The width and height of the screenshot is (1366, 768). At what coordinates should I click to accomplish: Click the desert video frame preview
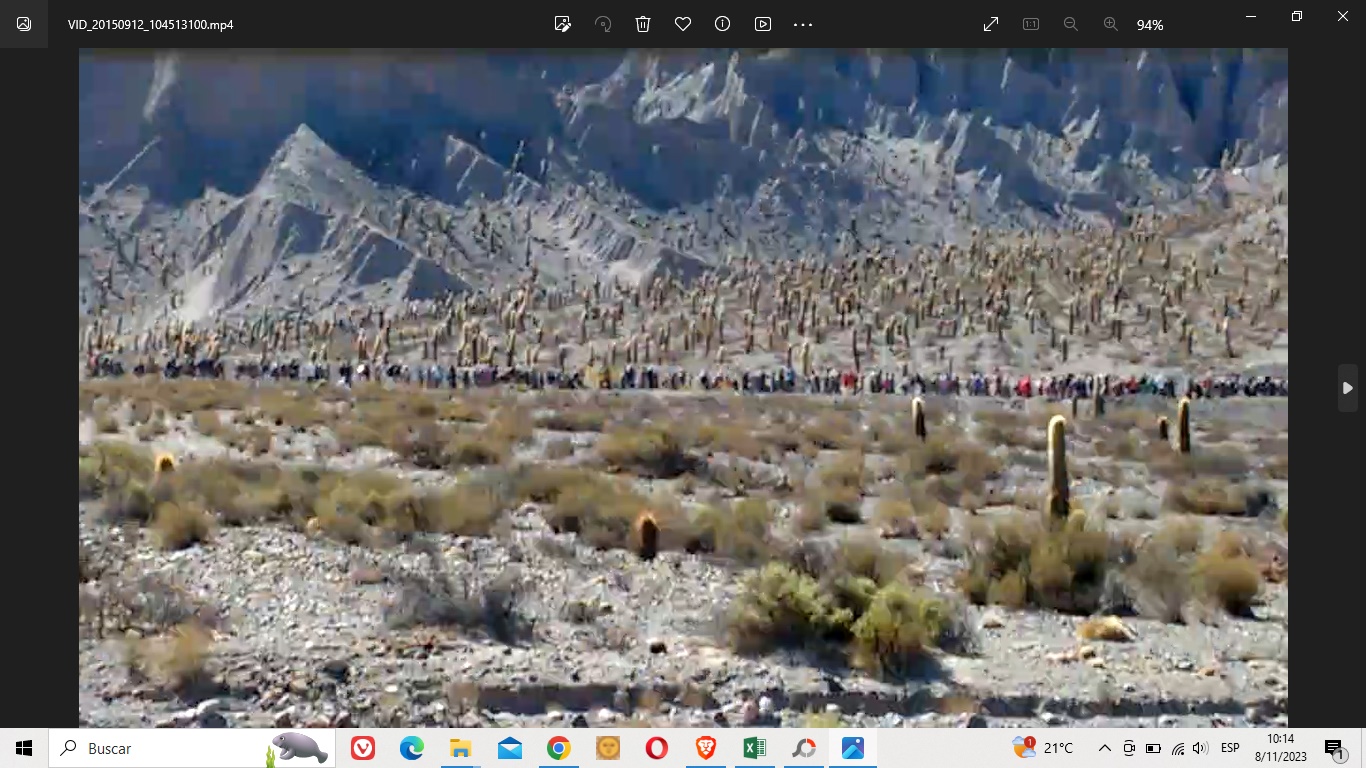(683, 388)
